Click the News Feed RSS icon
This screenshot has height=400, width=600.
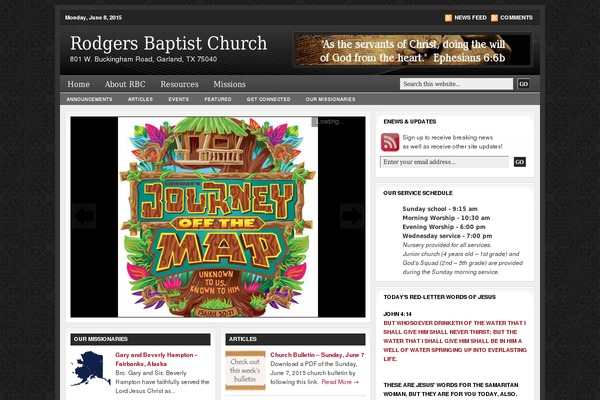point(448,18)
